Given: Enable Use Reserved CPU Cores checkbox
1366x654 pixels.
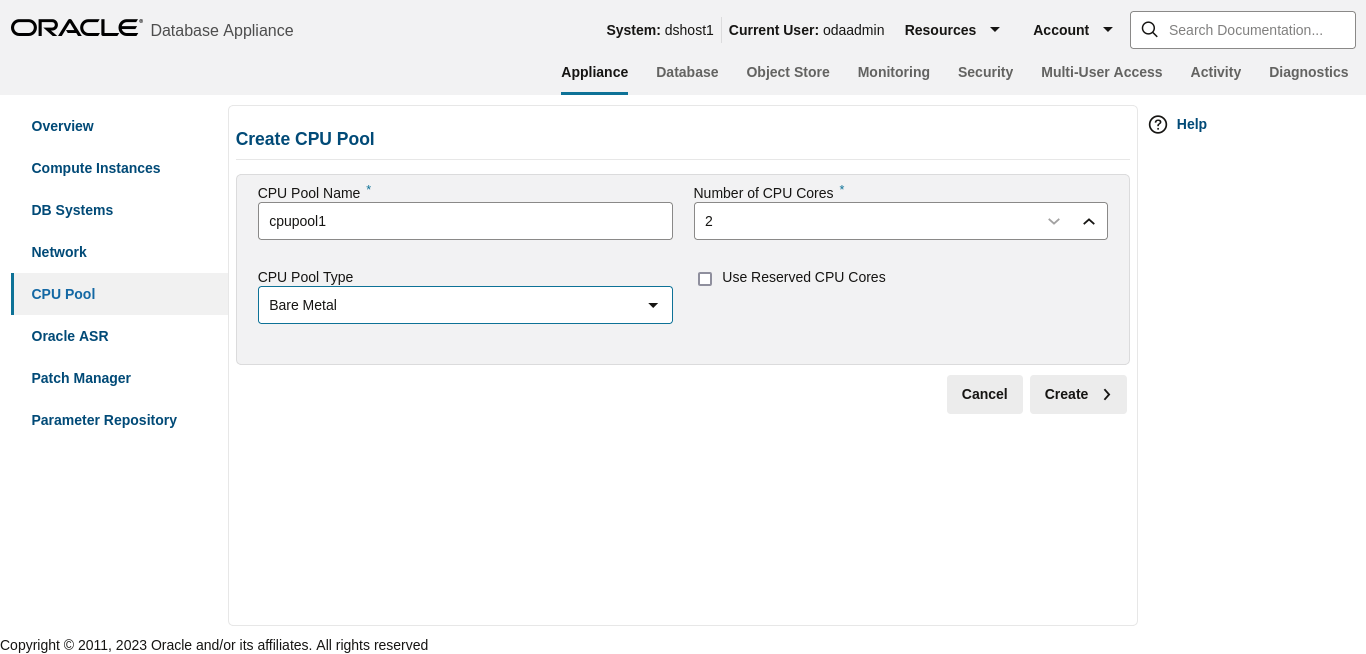Looking at the screenshot, I should (705, 279).
